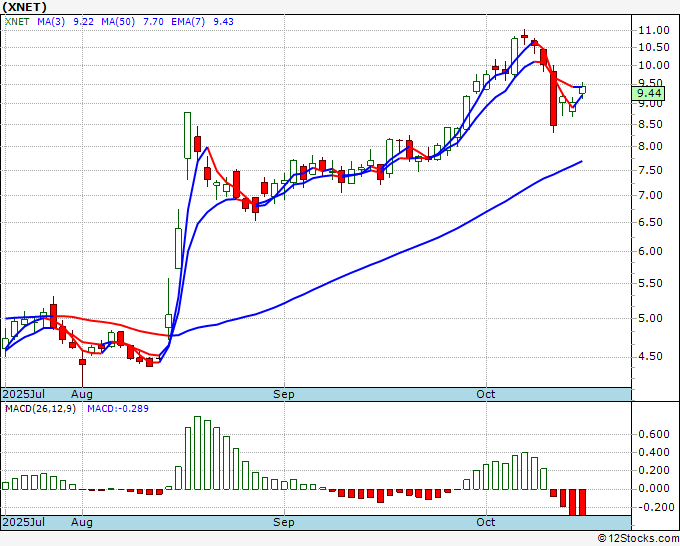Image resolution: width=680 pixels, height=546 pixels.
Task: Click the Aug label on price chart axis
Action: [x=82, y=394]
